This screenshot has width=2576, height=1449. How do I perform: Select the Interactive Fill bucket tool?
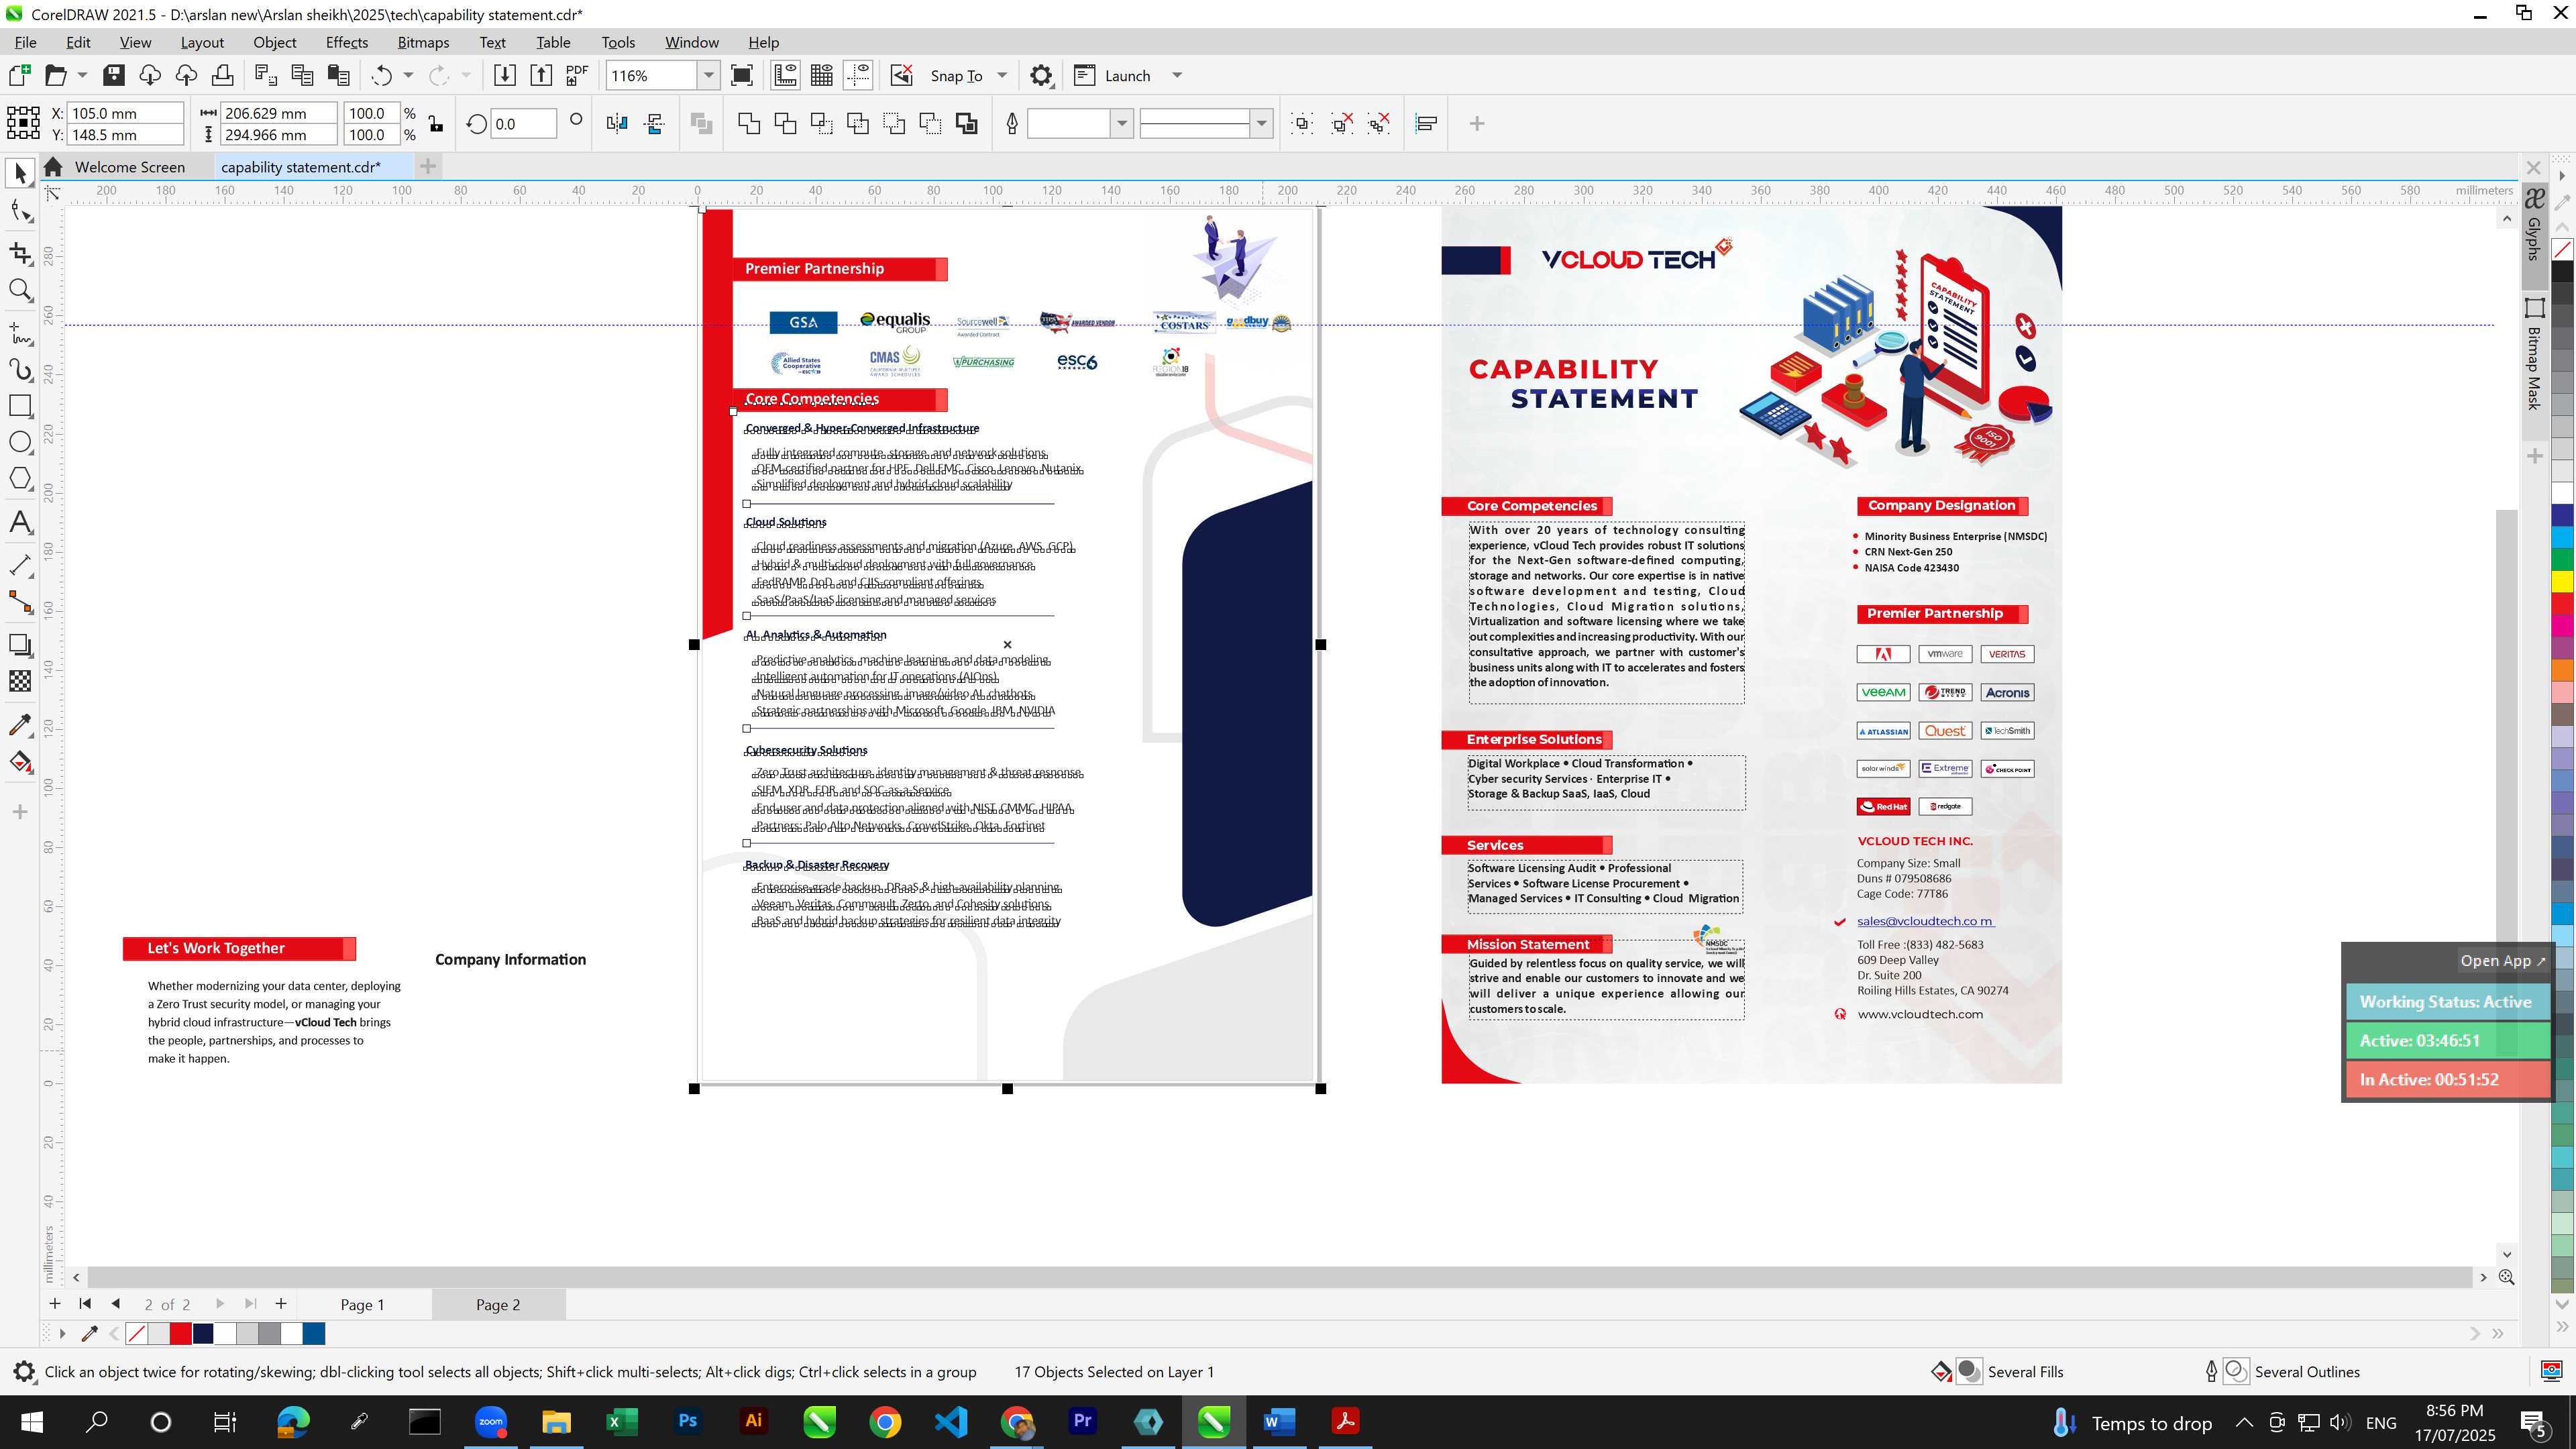[x=20, y=761]
